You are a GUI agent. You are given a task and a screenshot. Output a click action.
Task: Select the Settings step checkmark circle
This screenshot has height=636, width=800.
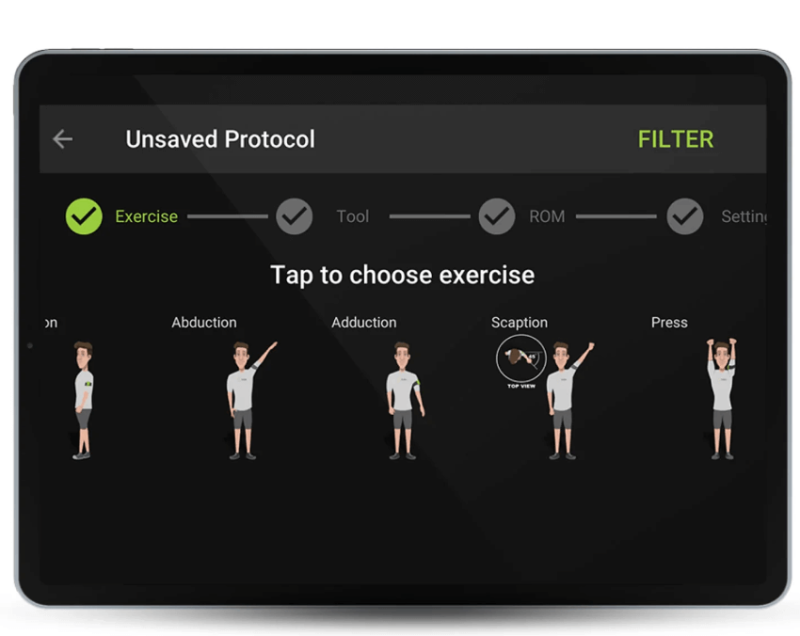(685, 216)
